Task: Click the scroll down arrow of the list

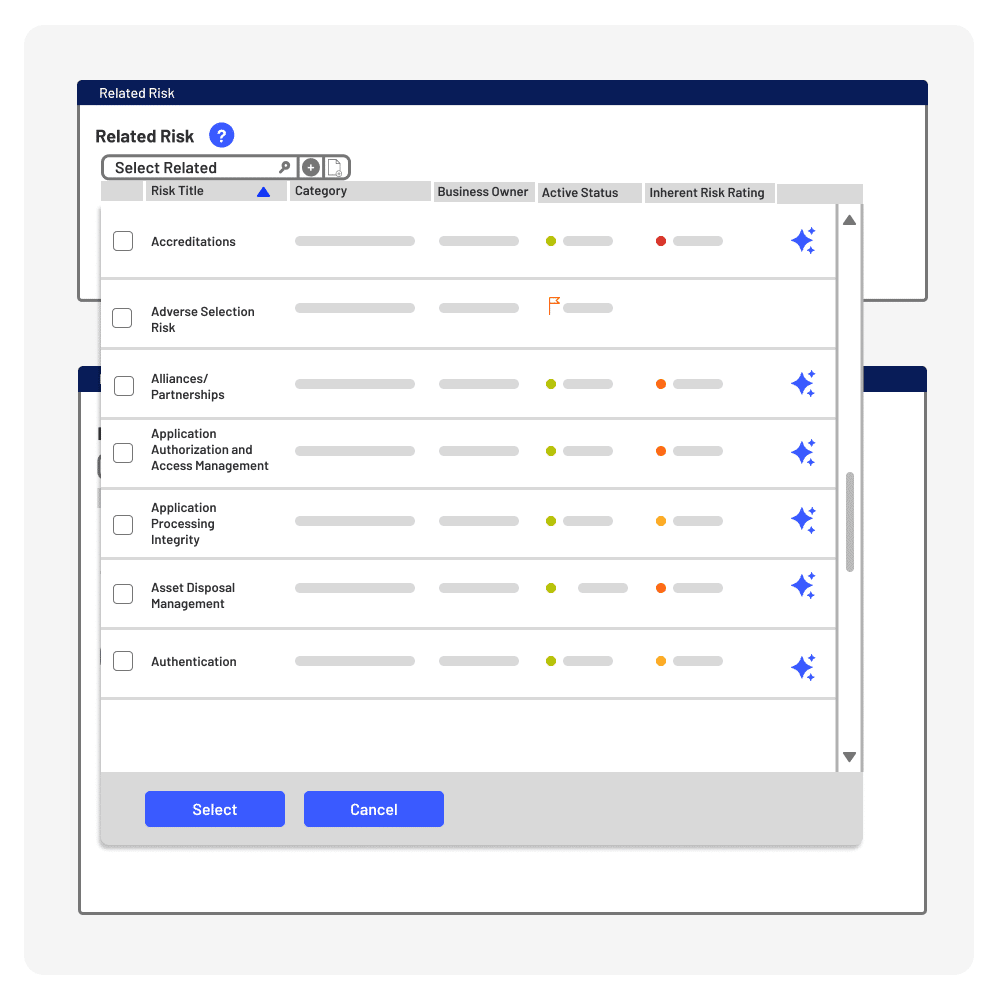Action: [849, 757]
